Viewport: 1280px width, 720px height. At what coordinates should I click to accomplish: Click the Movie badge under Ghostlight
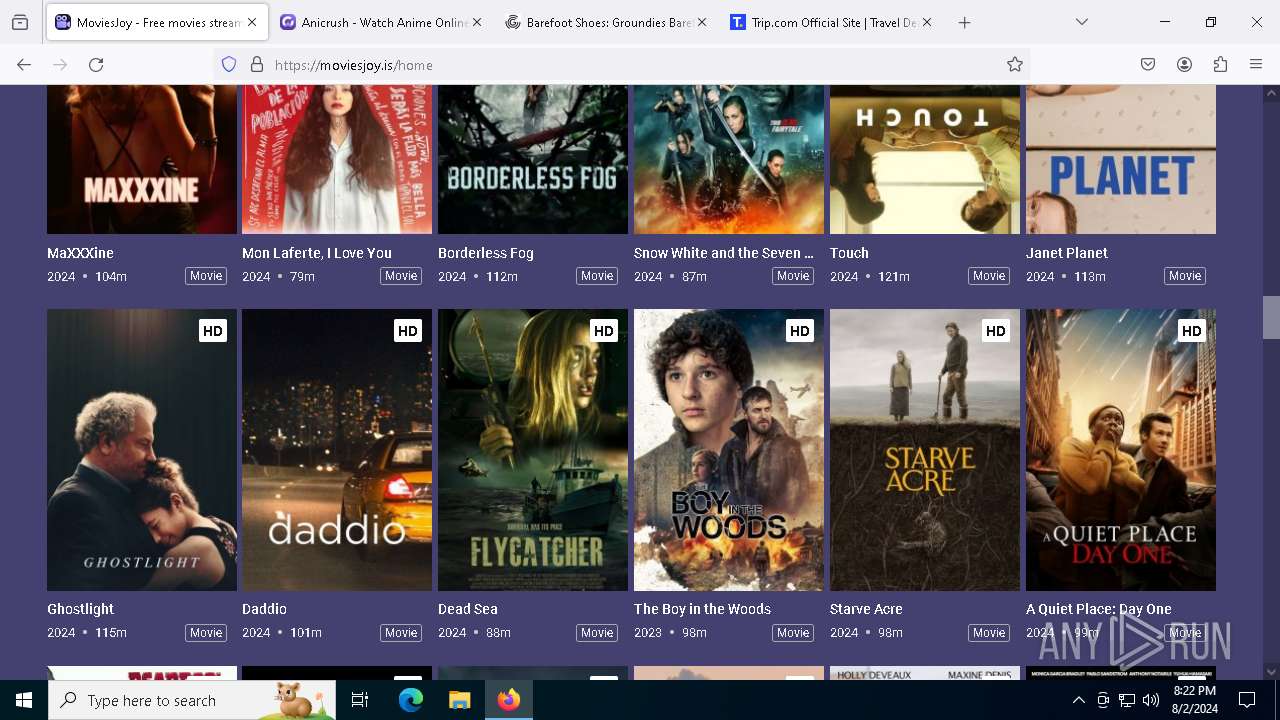click(x=206, y=633)
